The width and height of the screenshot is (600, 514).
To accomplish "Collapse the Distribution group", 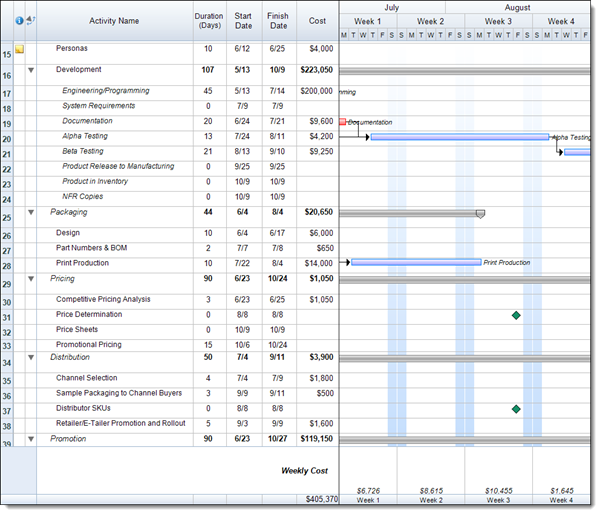I will point(31,357).
